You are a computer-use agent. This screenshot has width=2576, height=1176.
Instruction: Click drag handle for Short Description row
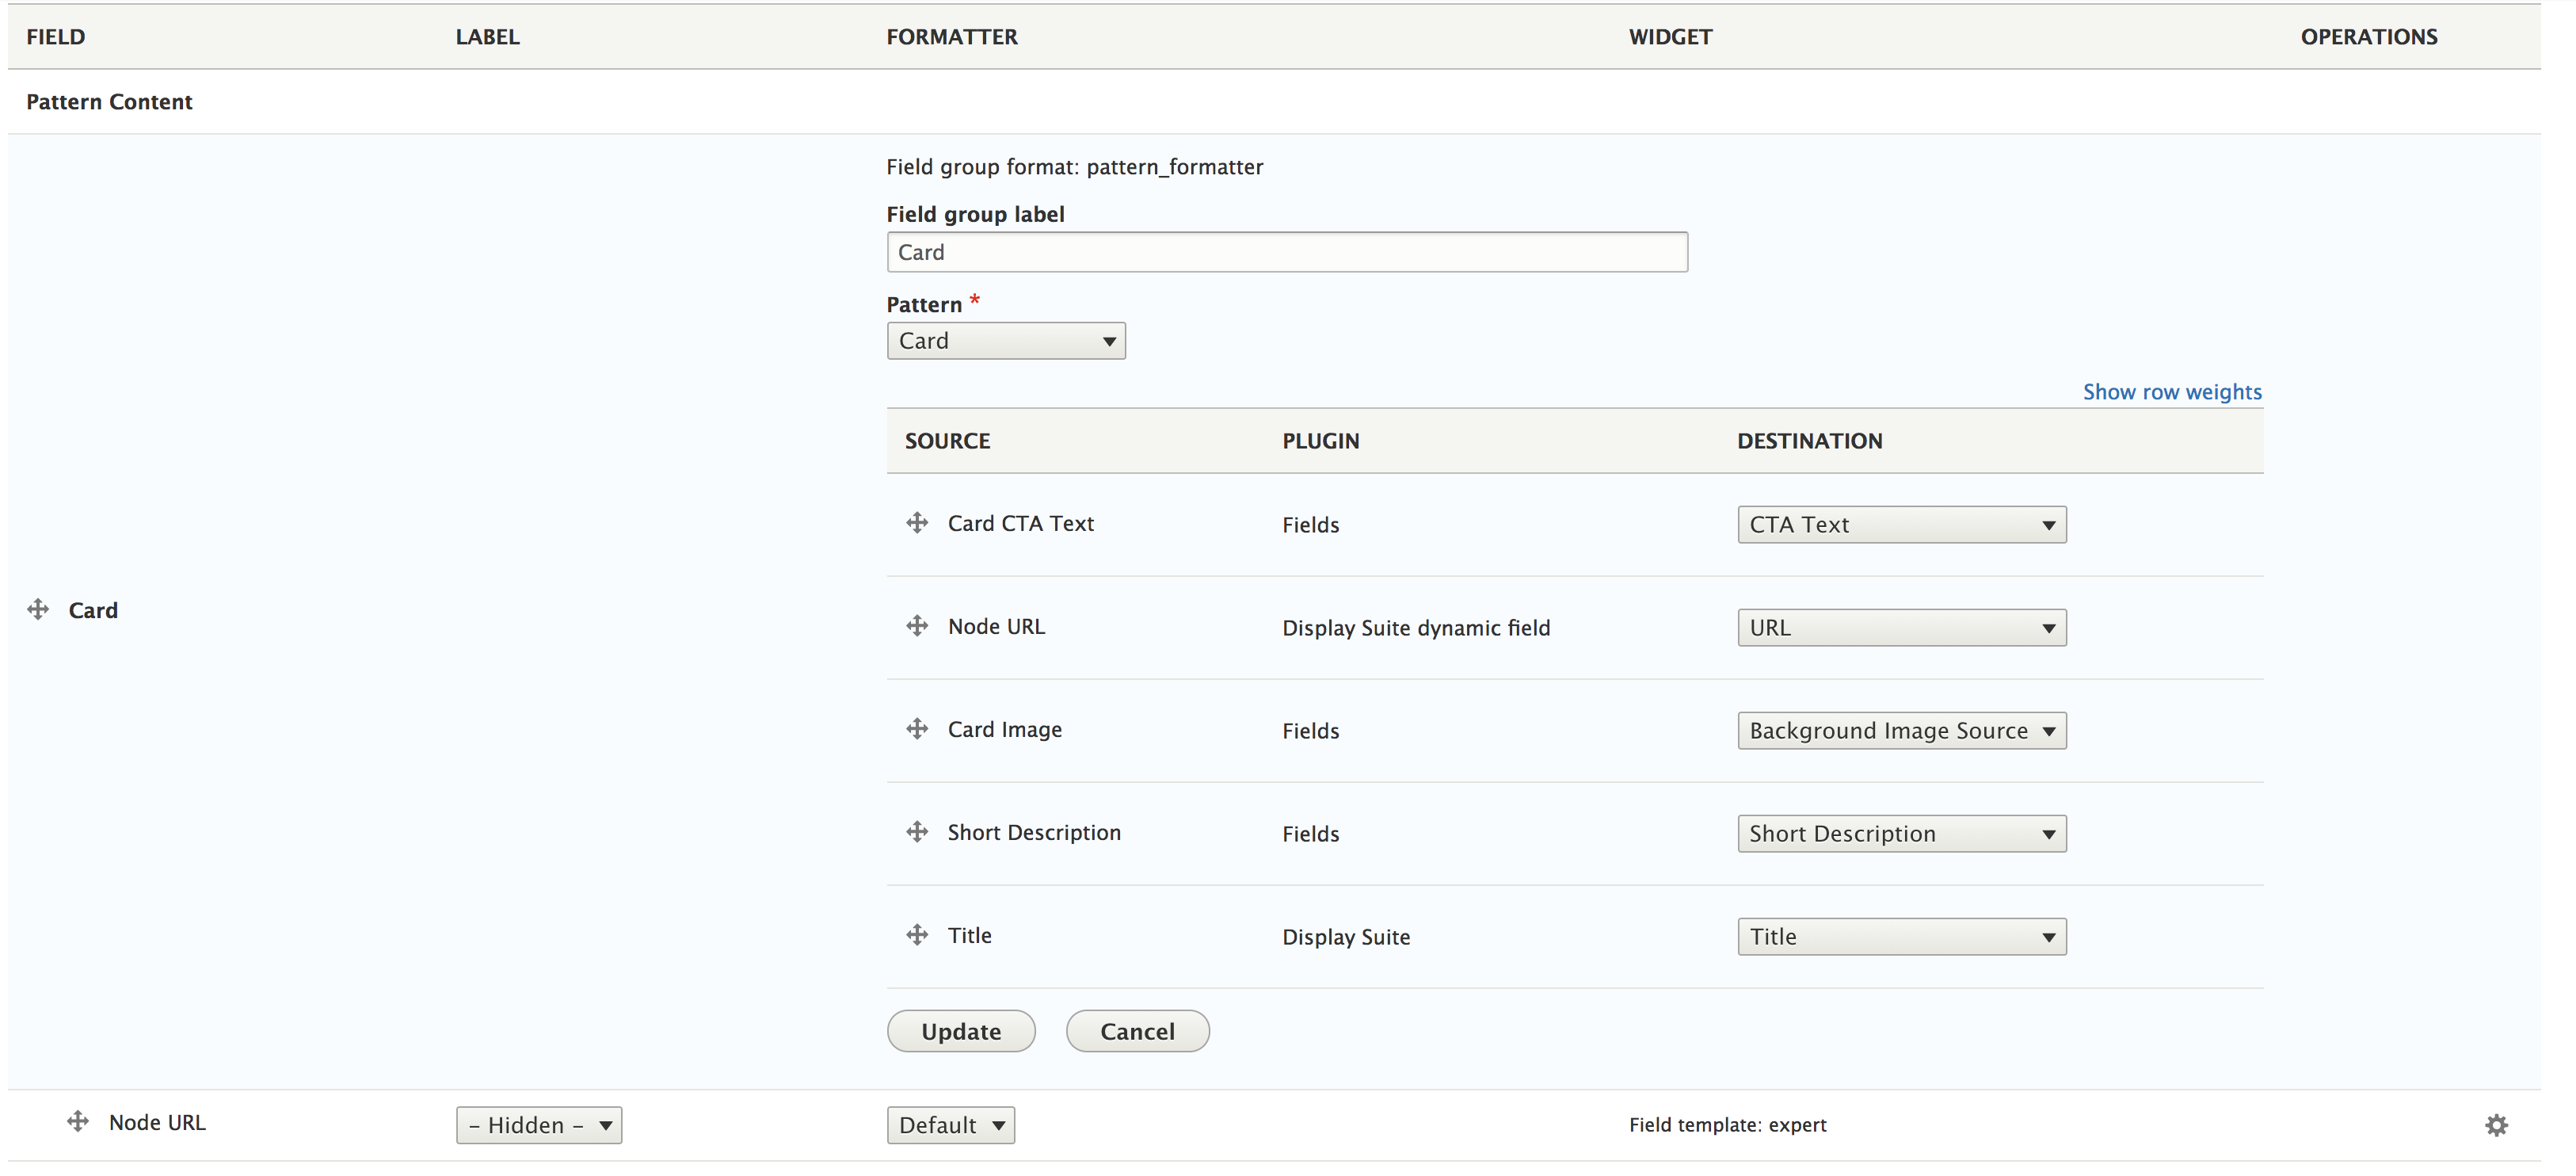pos(916,831)
